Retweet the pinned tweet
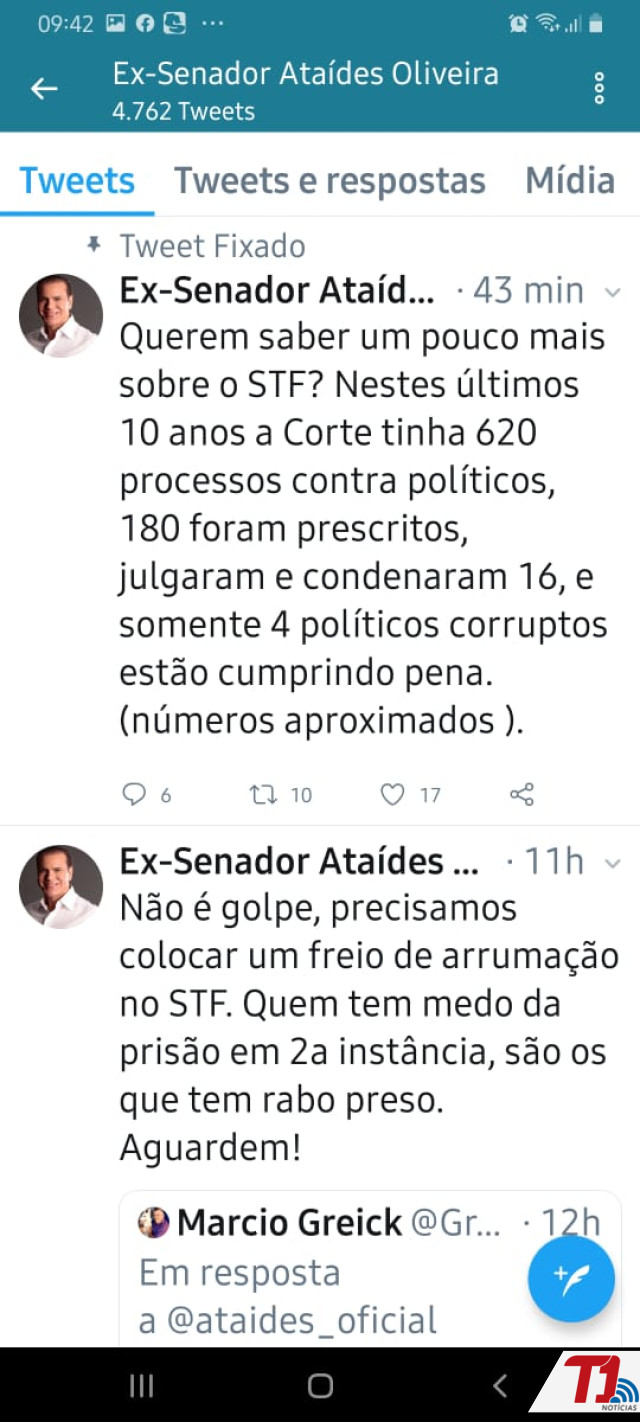The height and width of the screenshot is (1422, 640). pyautogui.click(x=264, y=795)
